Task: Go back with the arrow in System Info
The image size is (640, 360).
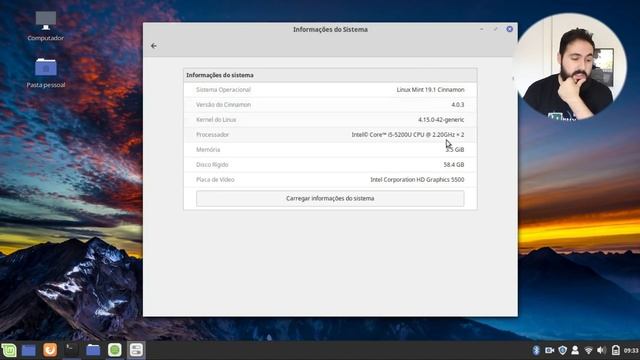Action: 153,46
